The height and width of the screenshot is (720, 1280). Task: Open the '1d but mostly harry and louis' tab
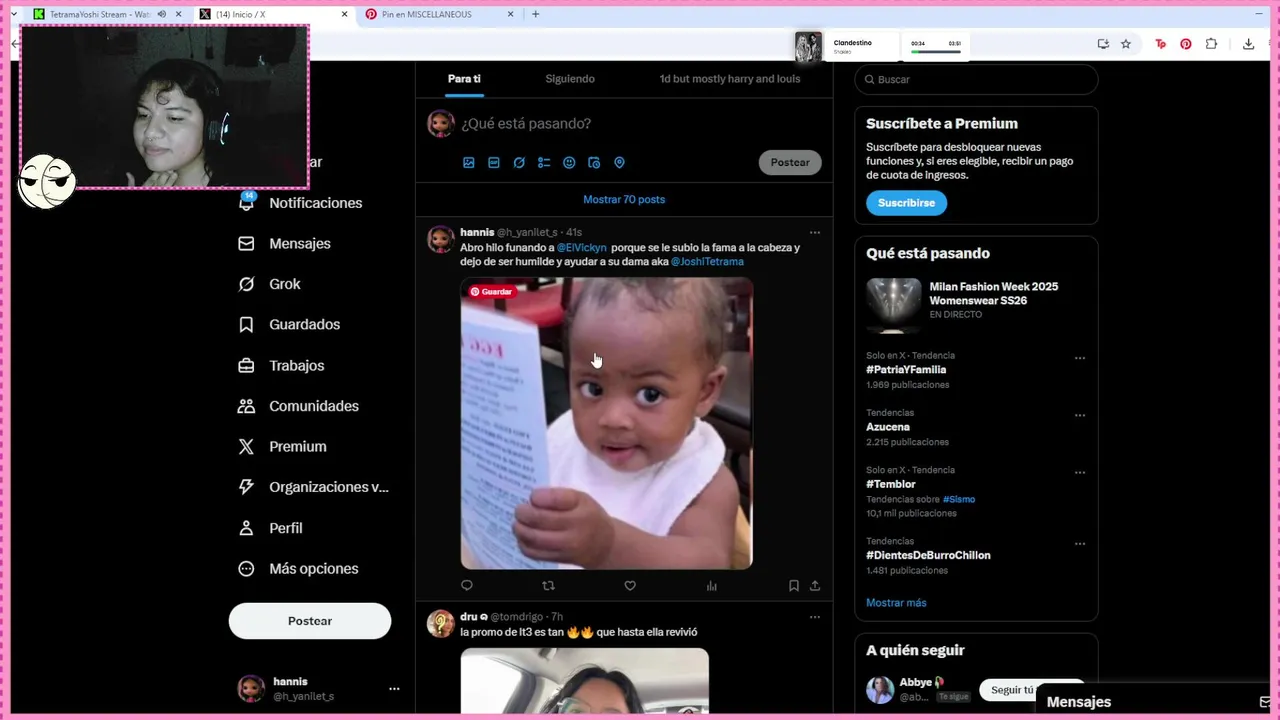730,79
